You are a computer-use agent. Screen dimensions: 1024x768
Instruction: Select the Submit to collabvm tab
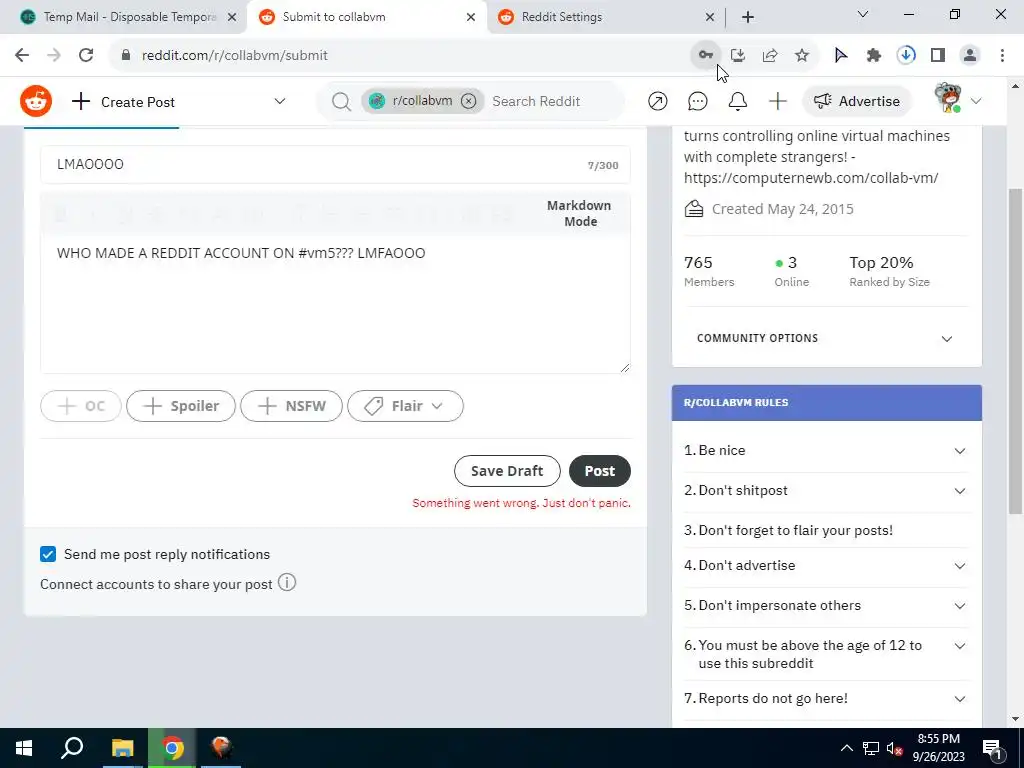(x=366, y=17)
